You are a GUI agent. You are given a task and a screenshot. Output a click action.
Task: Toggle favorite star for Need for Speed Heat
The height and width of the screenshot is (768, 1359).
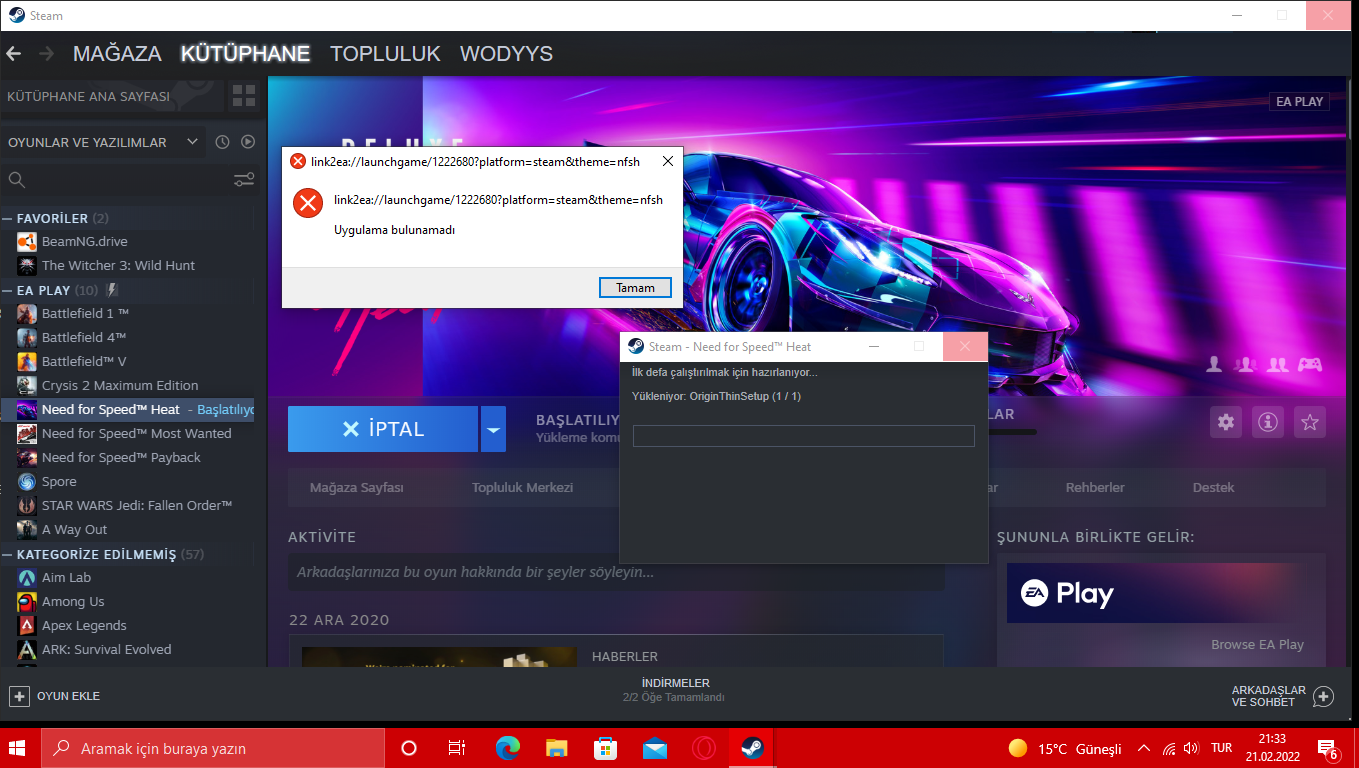[x=1310, y=422]
